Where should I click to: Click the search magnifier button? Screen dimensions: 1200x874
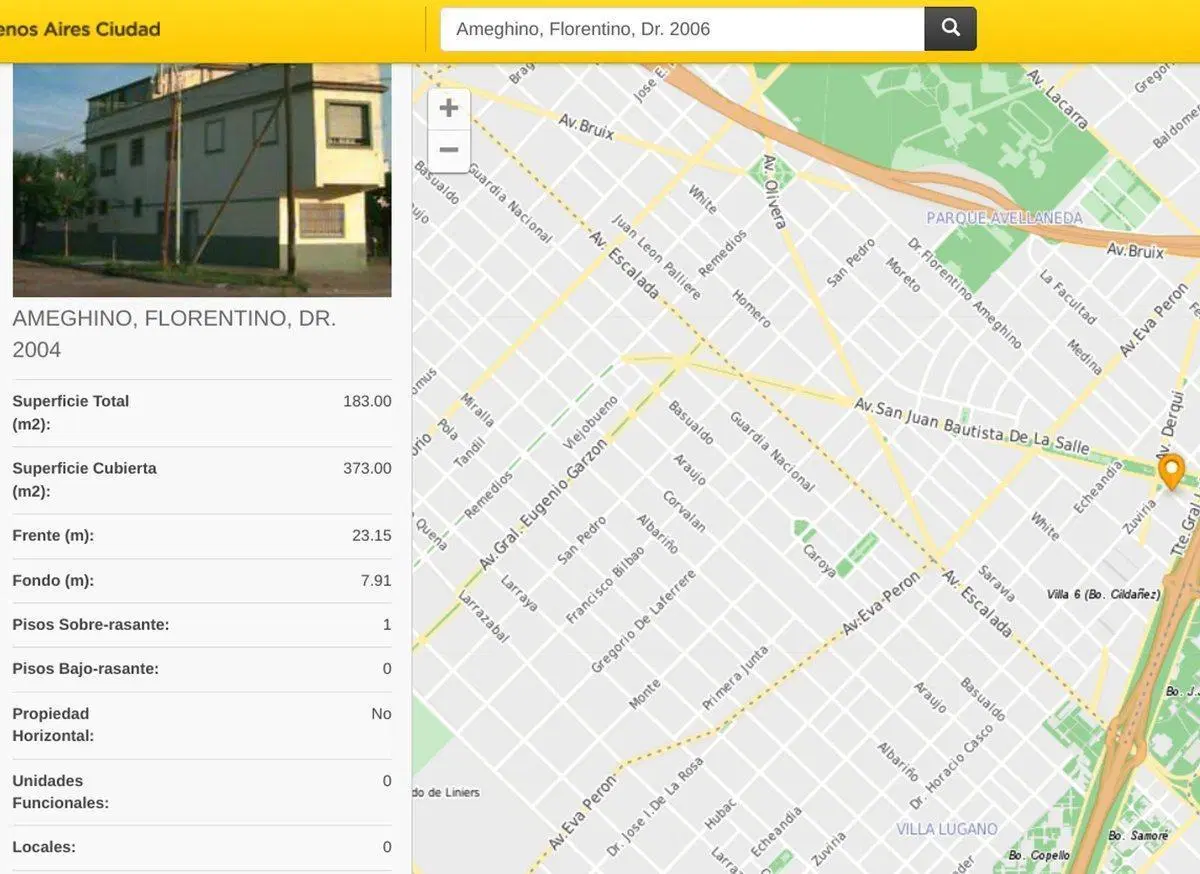(x=950, y=29)
